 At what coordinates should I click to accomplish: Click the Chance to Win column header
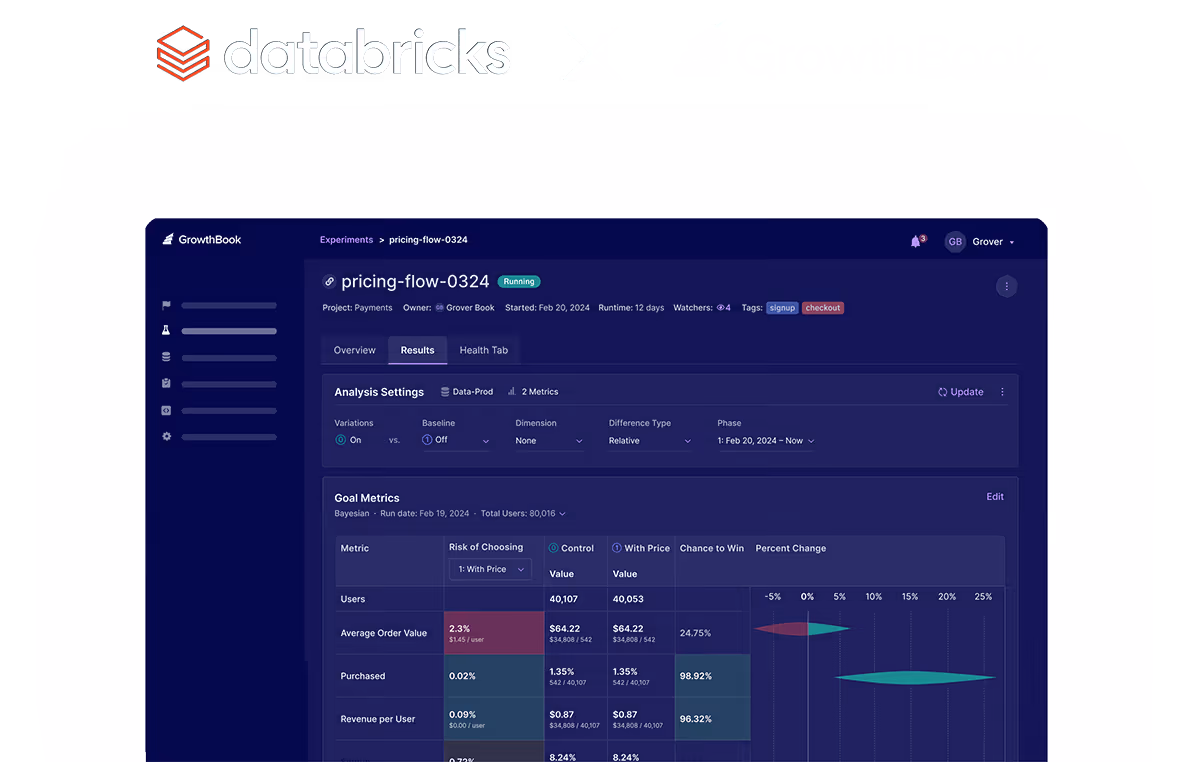[x=712, y=548]
